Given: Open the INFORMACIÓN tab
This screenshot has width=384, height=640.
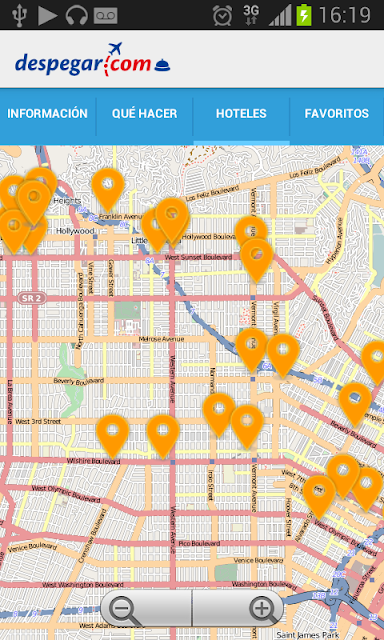Looking at the screenshot, I should (x=47, y=114).
